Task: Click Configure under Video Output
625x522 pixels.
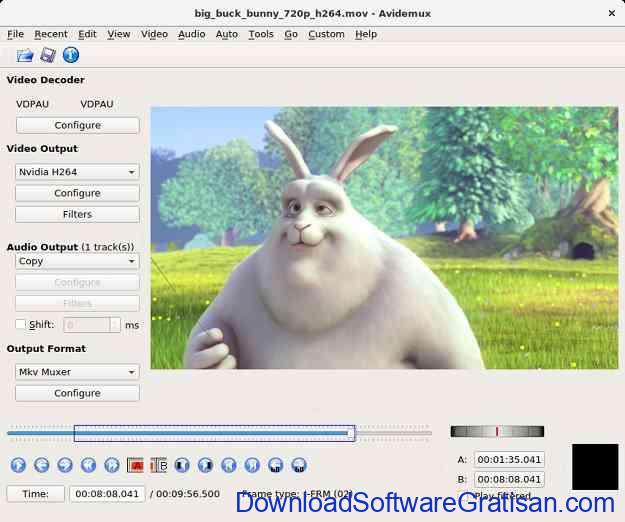Action: 77,193
